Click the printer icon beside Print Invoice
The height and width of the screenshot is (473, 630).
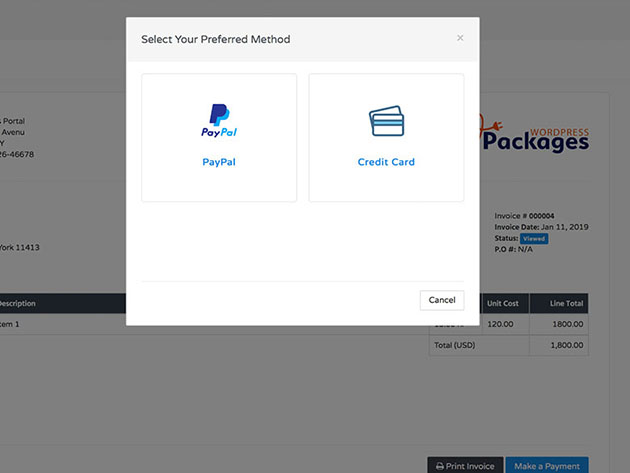coord(440,466)
